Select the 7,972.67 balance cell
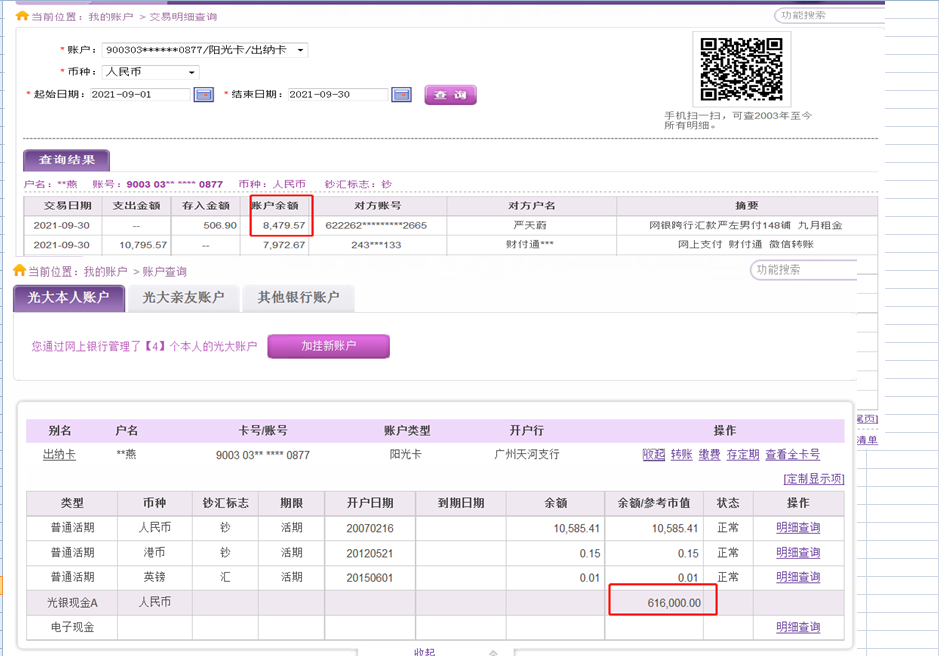939x656 pixels. click(x=275, y=245)
